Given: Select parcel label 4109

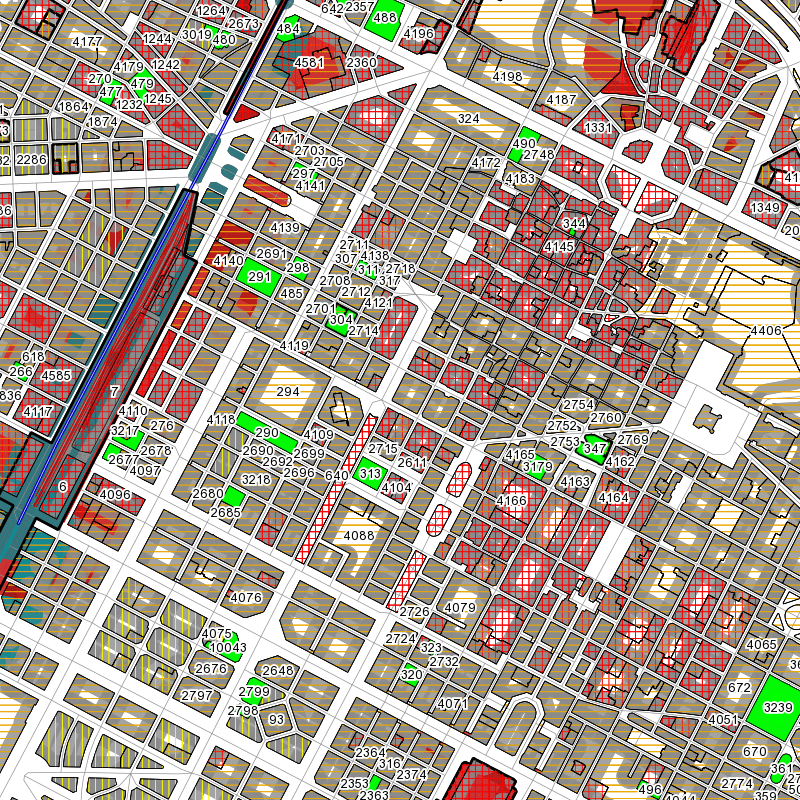Looking at the screenshot, I should point(318,435).
